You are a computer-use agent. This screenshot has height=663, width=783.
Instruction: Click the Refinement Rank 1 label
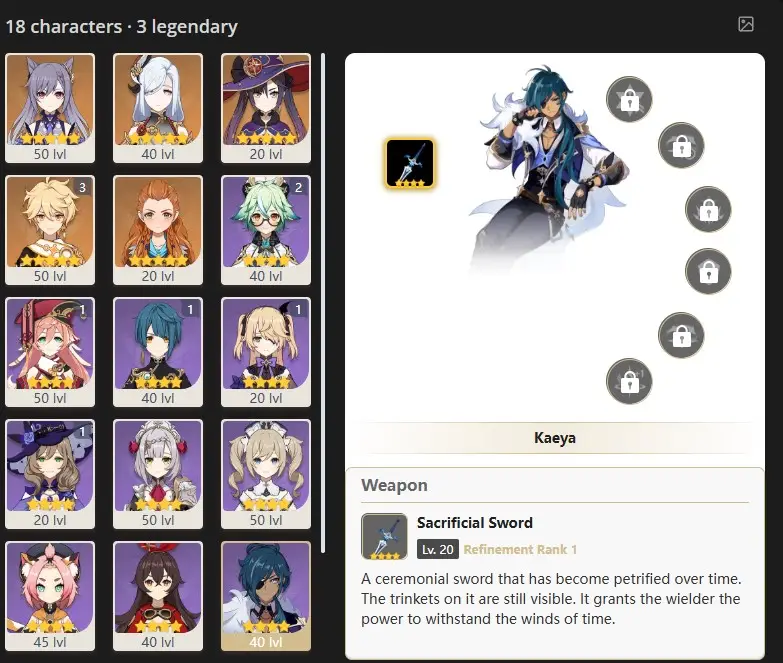[520, 549]
